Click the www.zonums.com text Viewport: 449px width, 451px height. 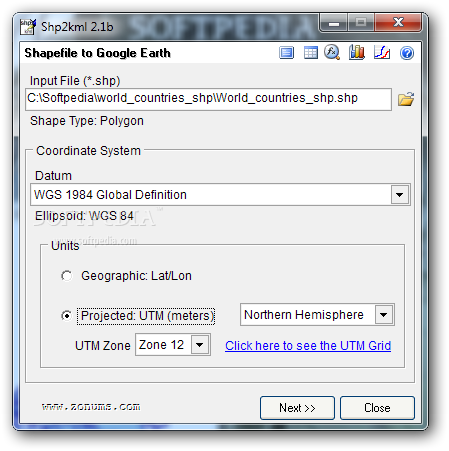click(91, 407)
